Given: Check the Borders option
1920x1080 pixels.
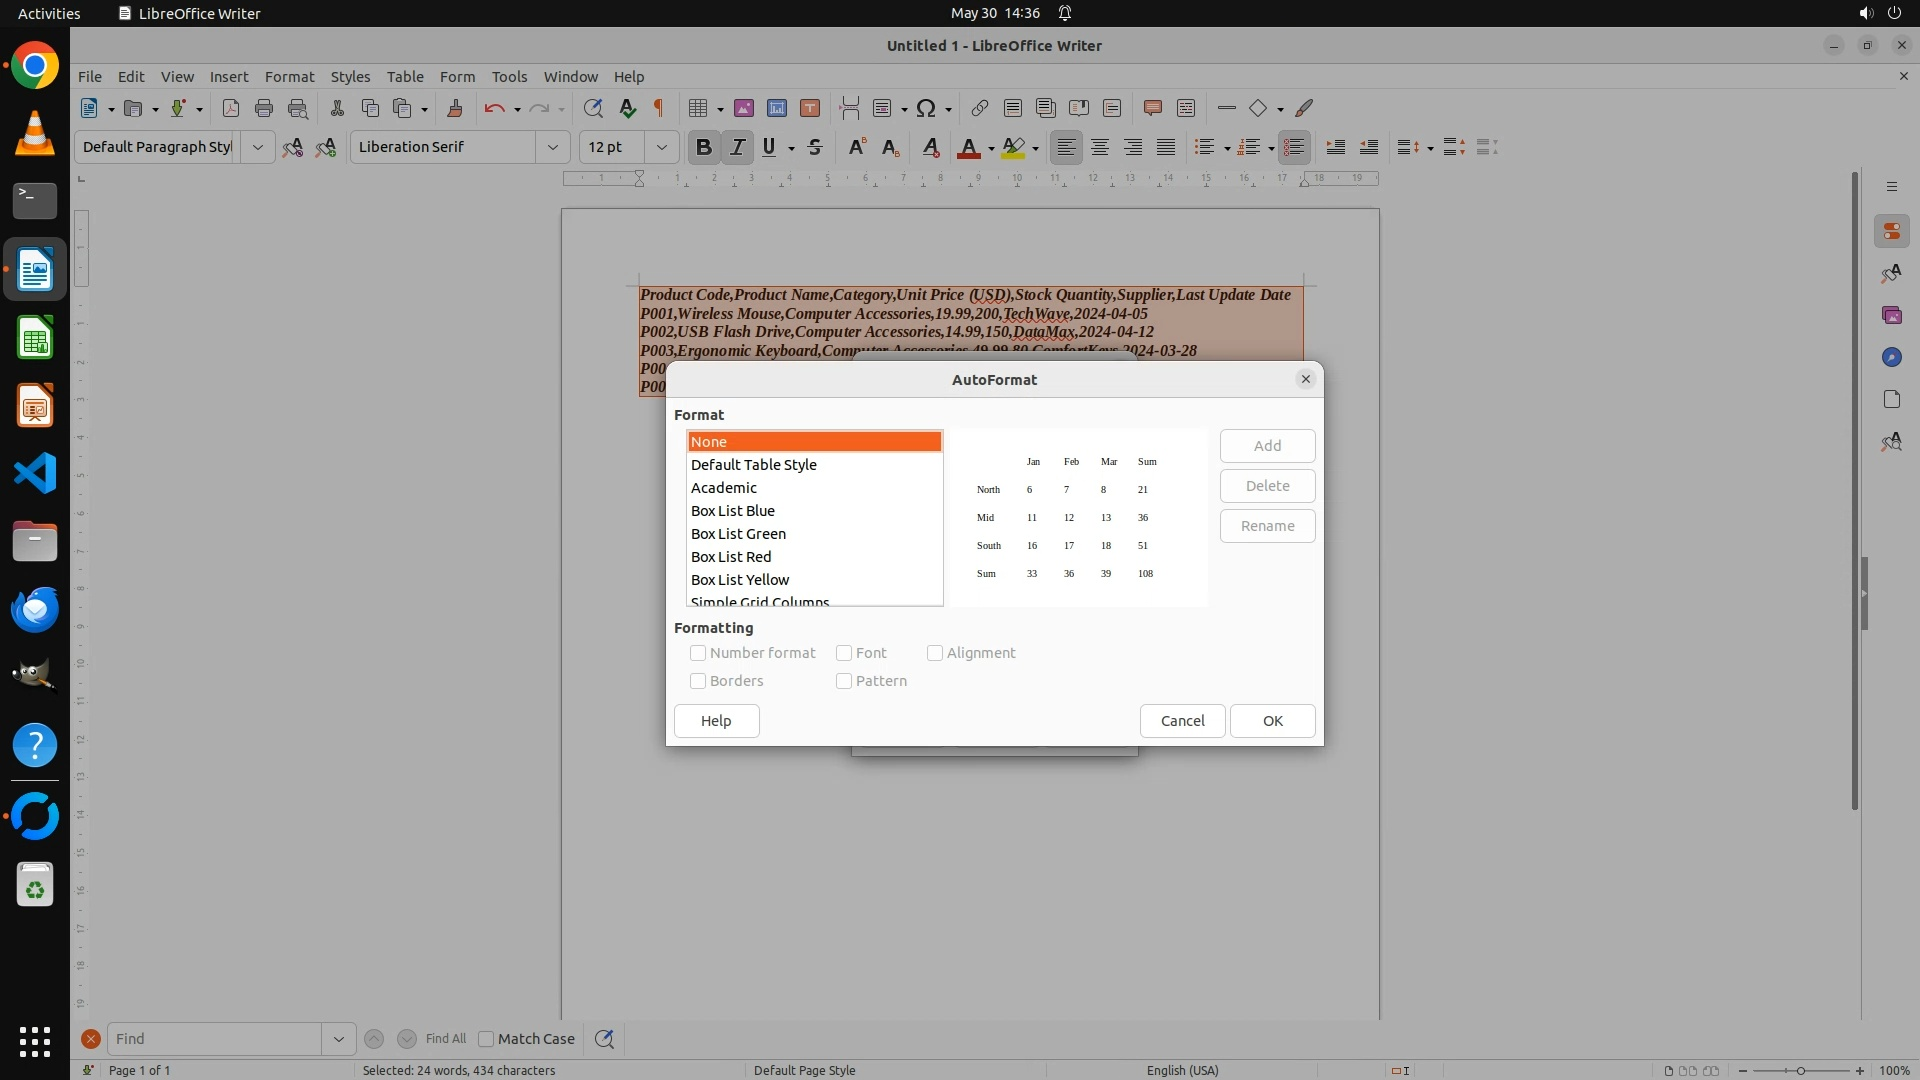Looking at the screenshot, I should (x=698, y=681).
